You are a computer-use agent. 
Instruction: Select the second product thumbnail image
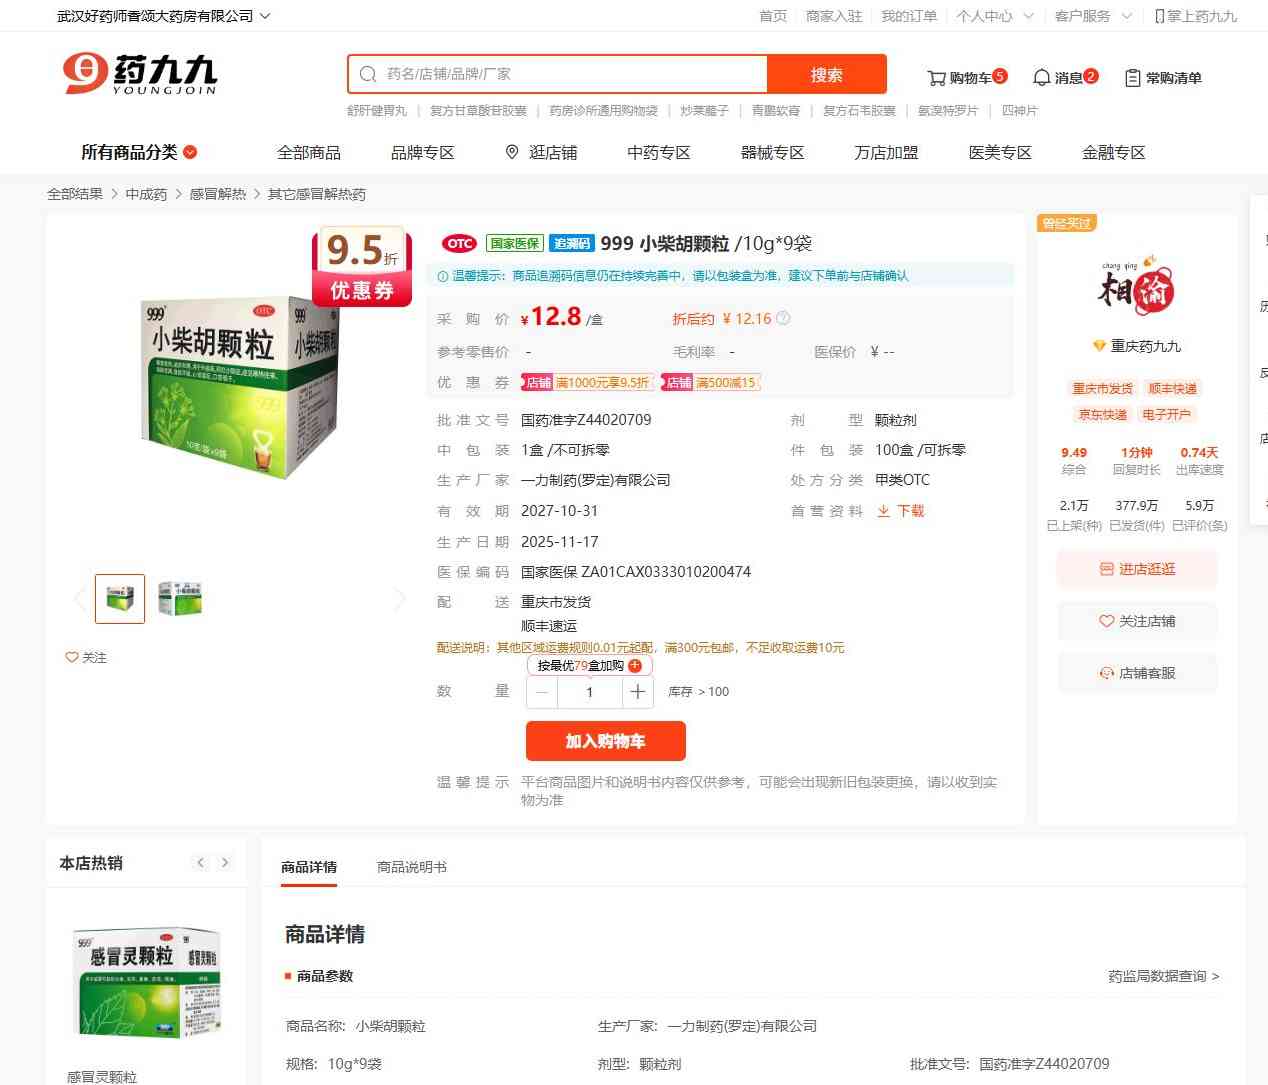180,598
